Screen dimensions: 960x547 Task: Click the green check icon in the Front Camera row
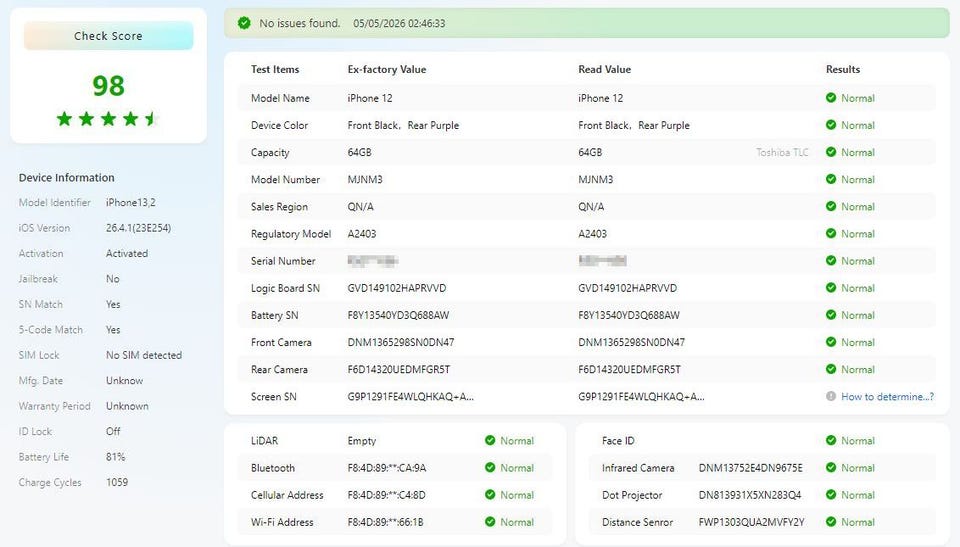(831, 342)
